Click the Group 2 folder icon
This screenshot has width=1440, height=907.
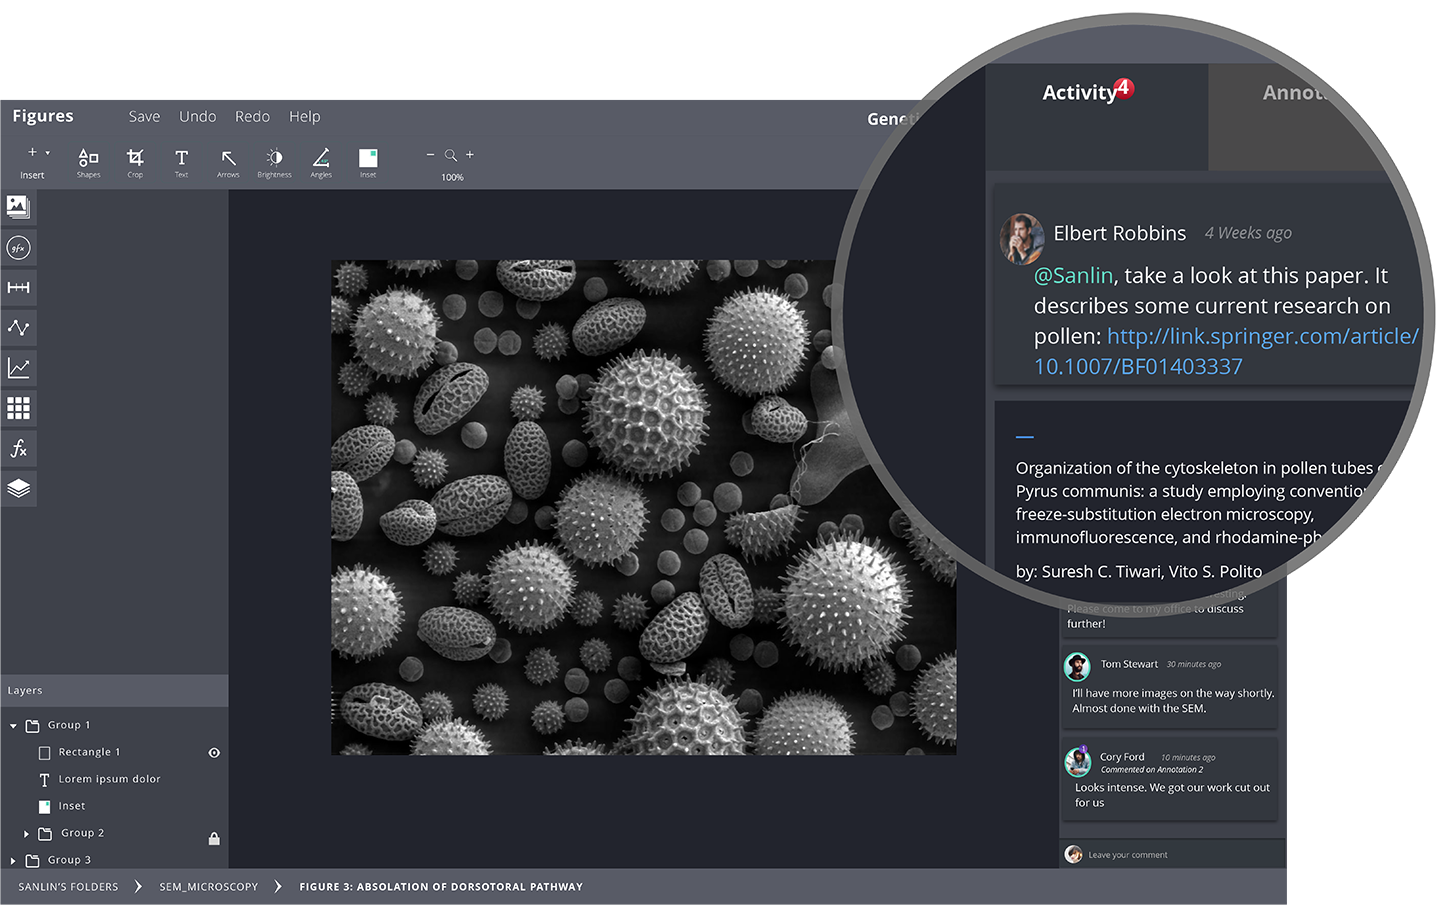[x=45, y=833]
